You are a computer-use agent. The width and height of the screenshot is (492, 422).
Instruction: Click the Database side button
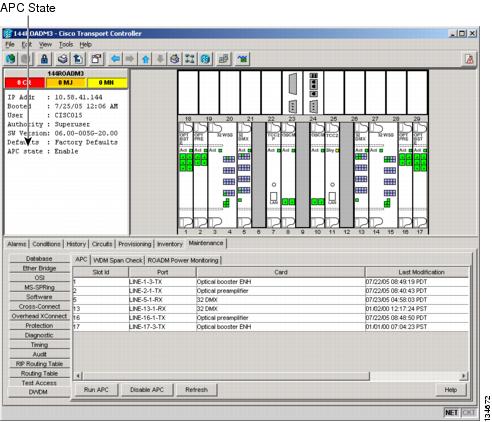(39, 259)
